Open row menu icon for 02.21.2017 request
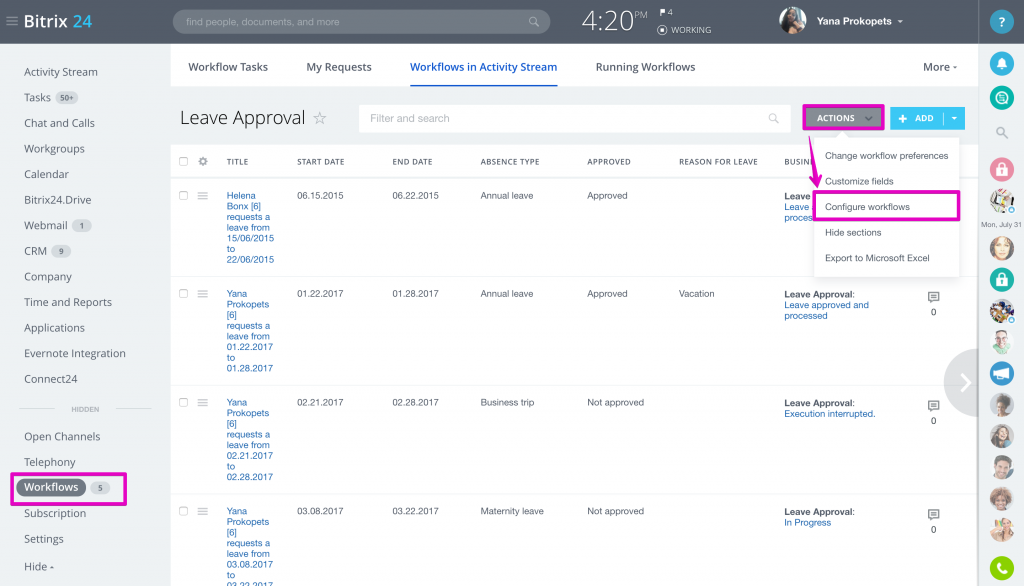The width and height of the screenshot is (1024, 586). point(203,402)
